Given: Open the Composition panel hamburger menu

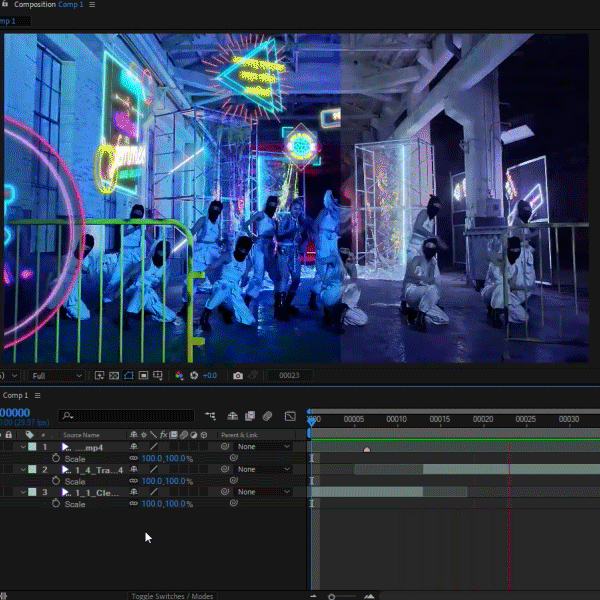Looking at the screenshot, I should [92, 5].
